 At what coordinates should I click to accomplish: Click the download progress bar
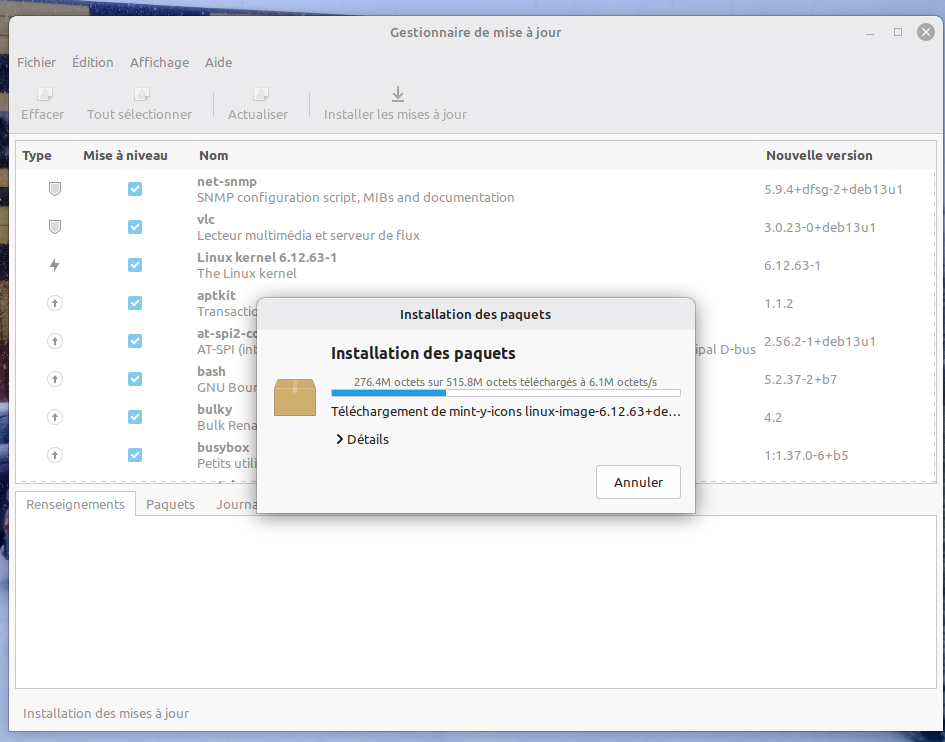(x=505, y=393)
